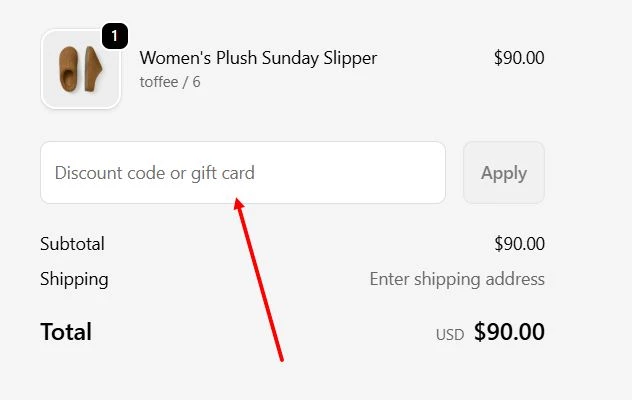The width and height of the screenshot is (632, 400).
Task: Focus the Discount code or gift card field
Action: pyautogui.click(x=242, y=173)
